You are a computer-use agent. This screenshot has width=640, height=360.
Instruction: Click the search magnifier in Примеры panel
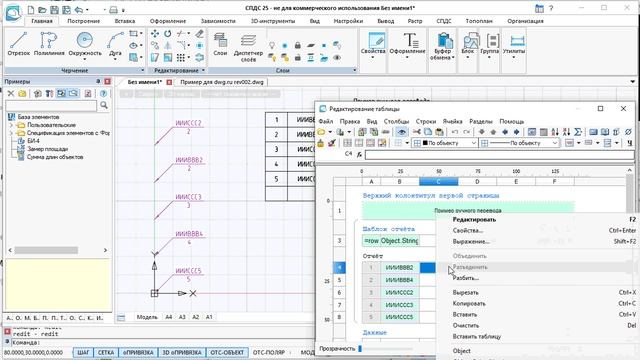coord(104,105)
